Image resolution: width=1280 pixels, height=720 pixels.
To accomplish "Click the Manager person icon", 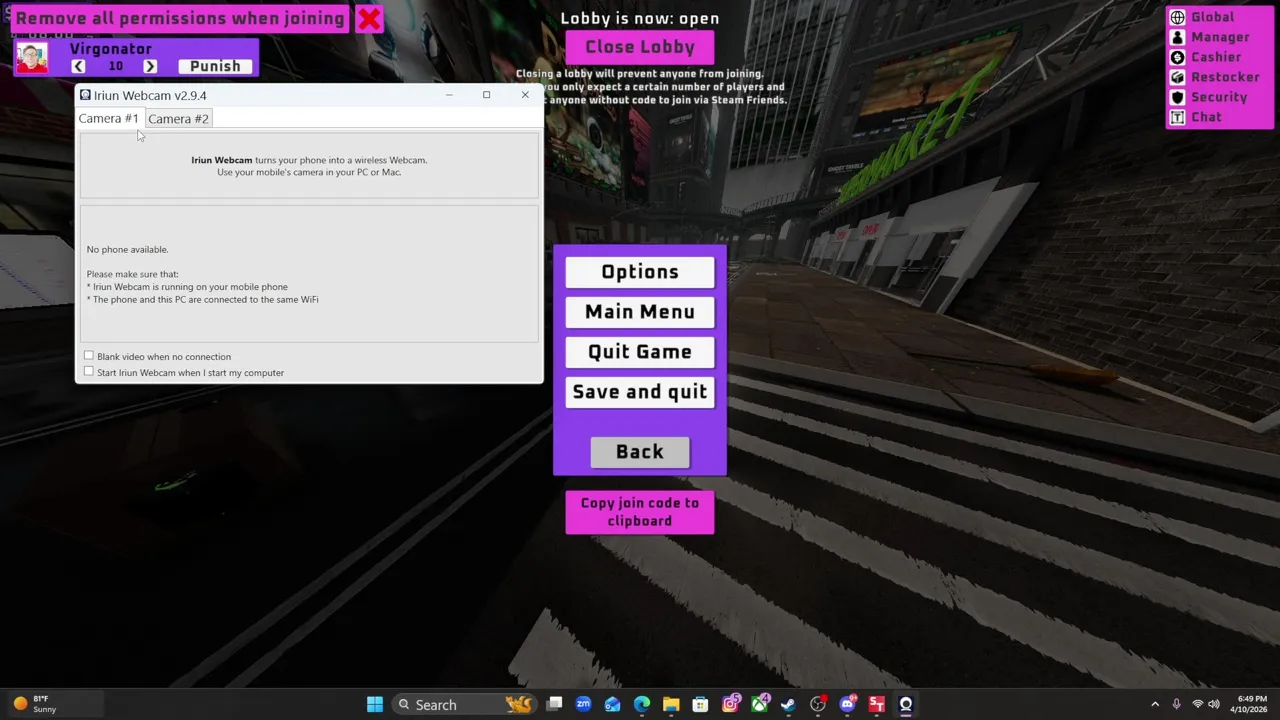I will click(1177, 37).
